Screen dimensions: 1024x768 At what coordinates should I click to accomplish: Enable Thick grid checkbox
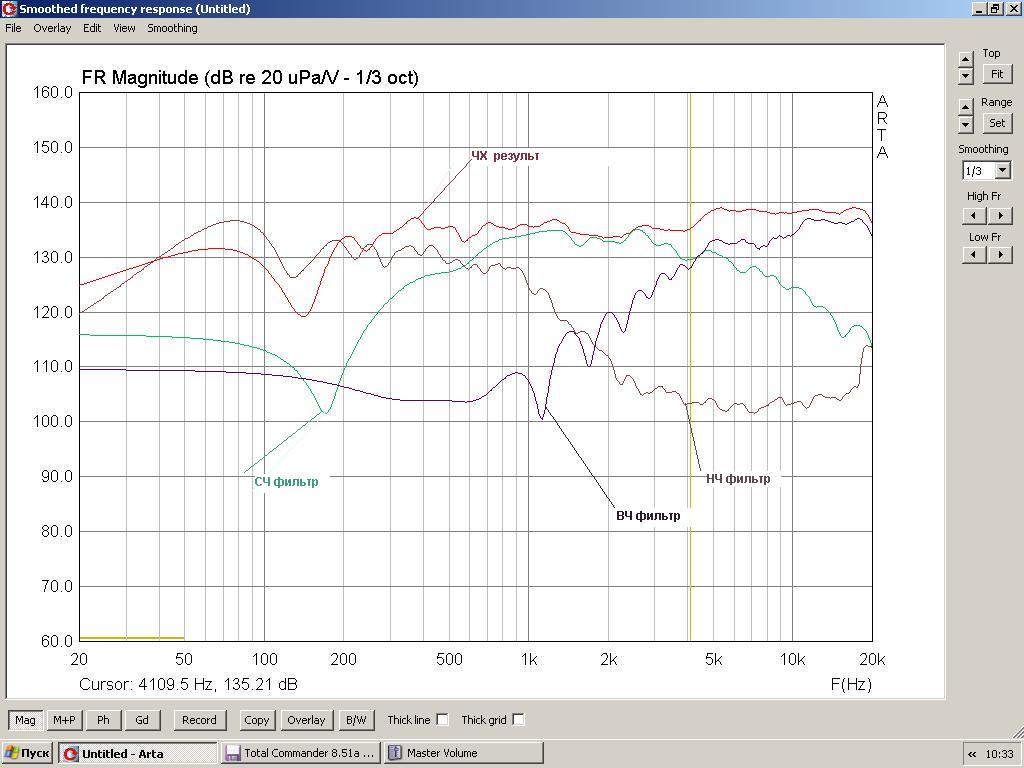(518, 720)
